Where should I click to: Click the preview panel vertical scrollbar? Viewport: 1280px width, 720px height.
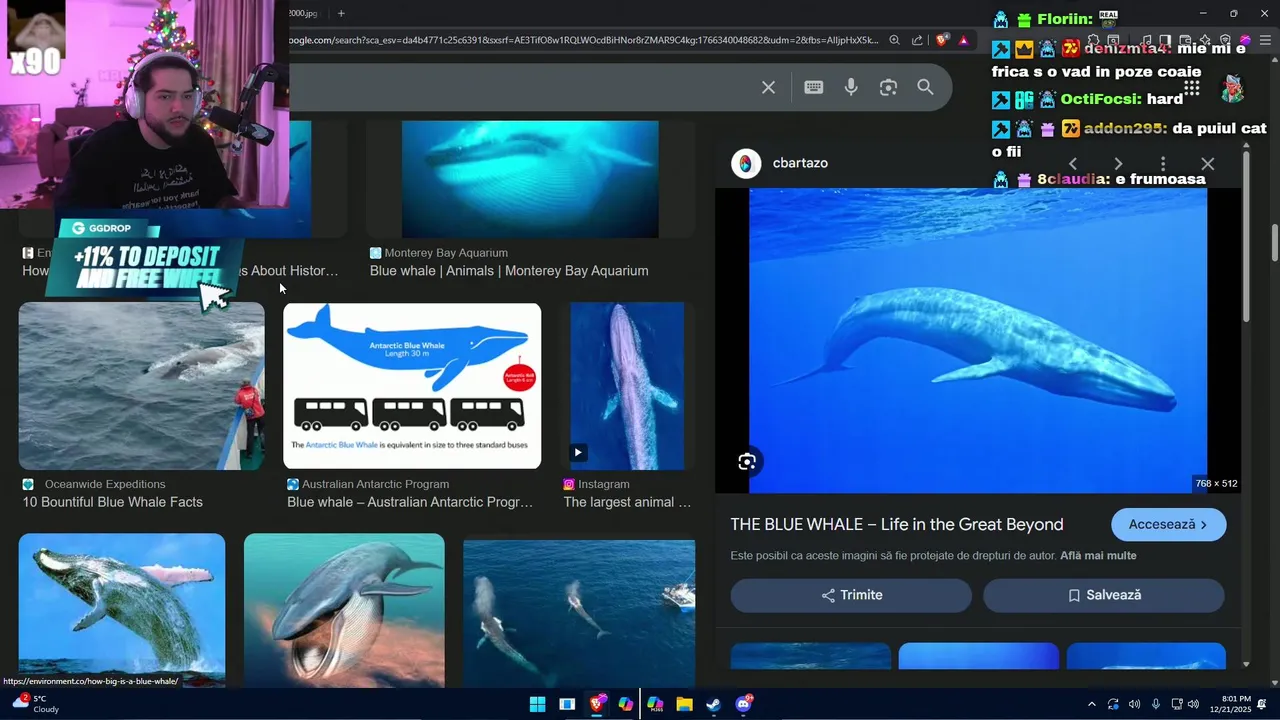click(1246, 237)
